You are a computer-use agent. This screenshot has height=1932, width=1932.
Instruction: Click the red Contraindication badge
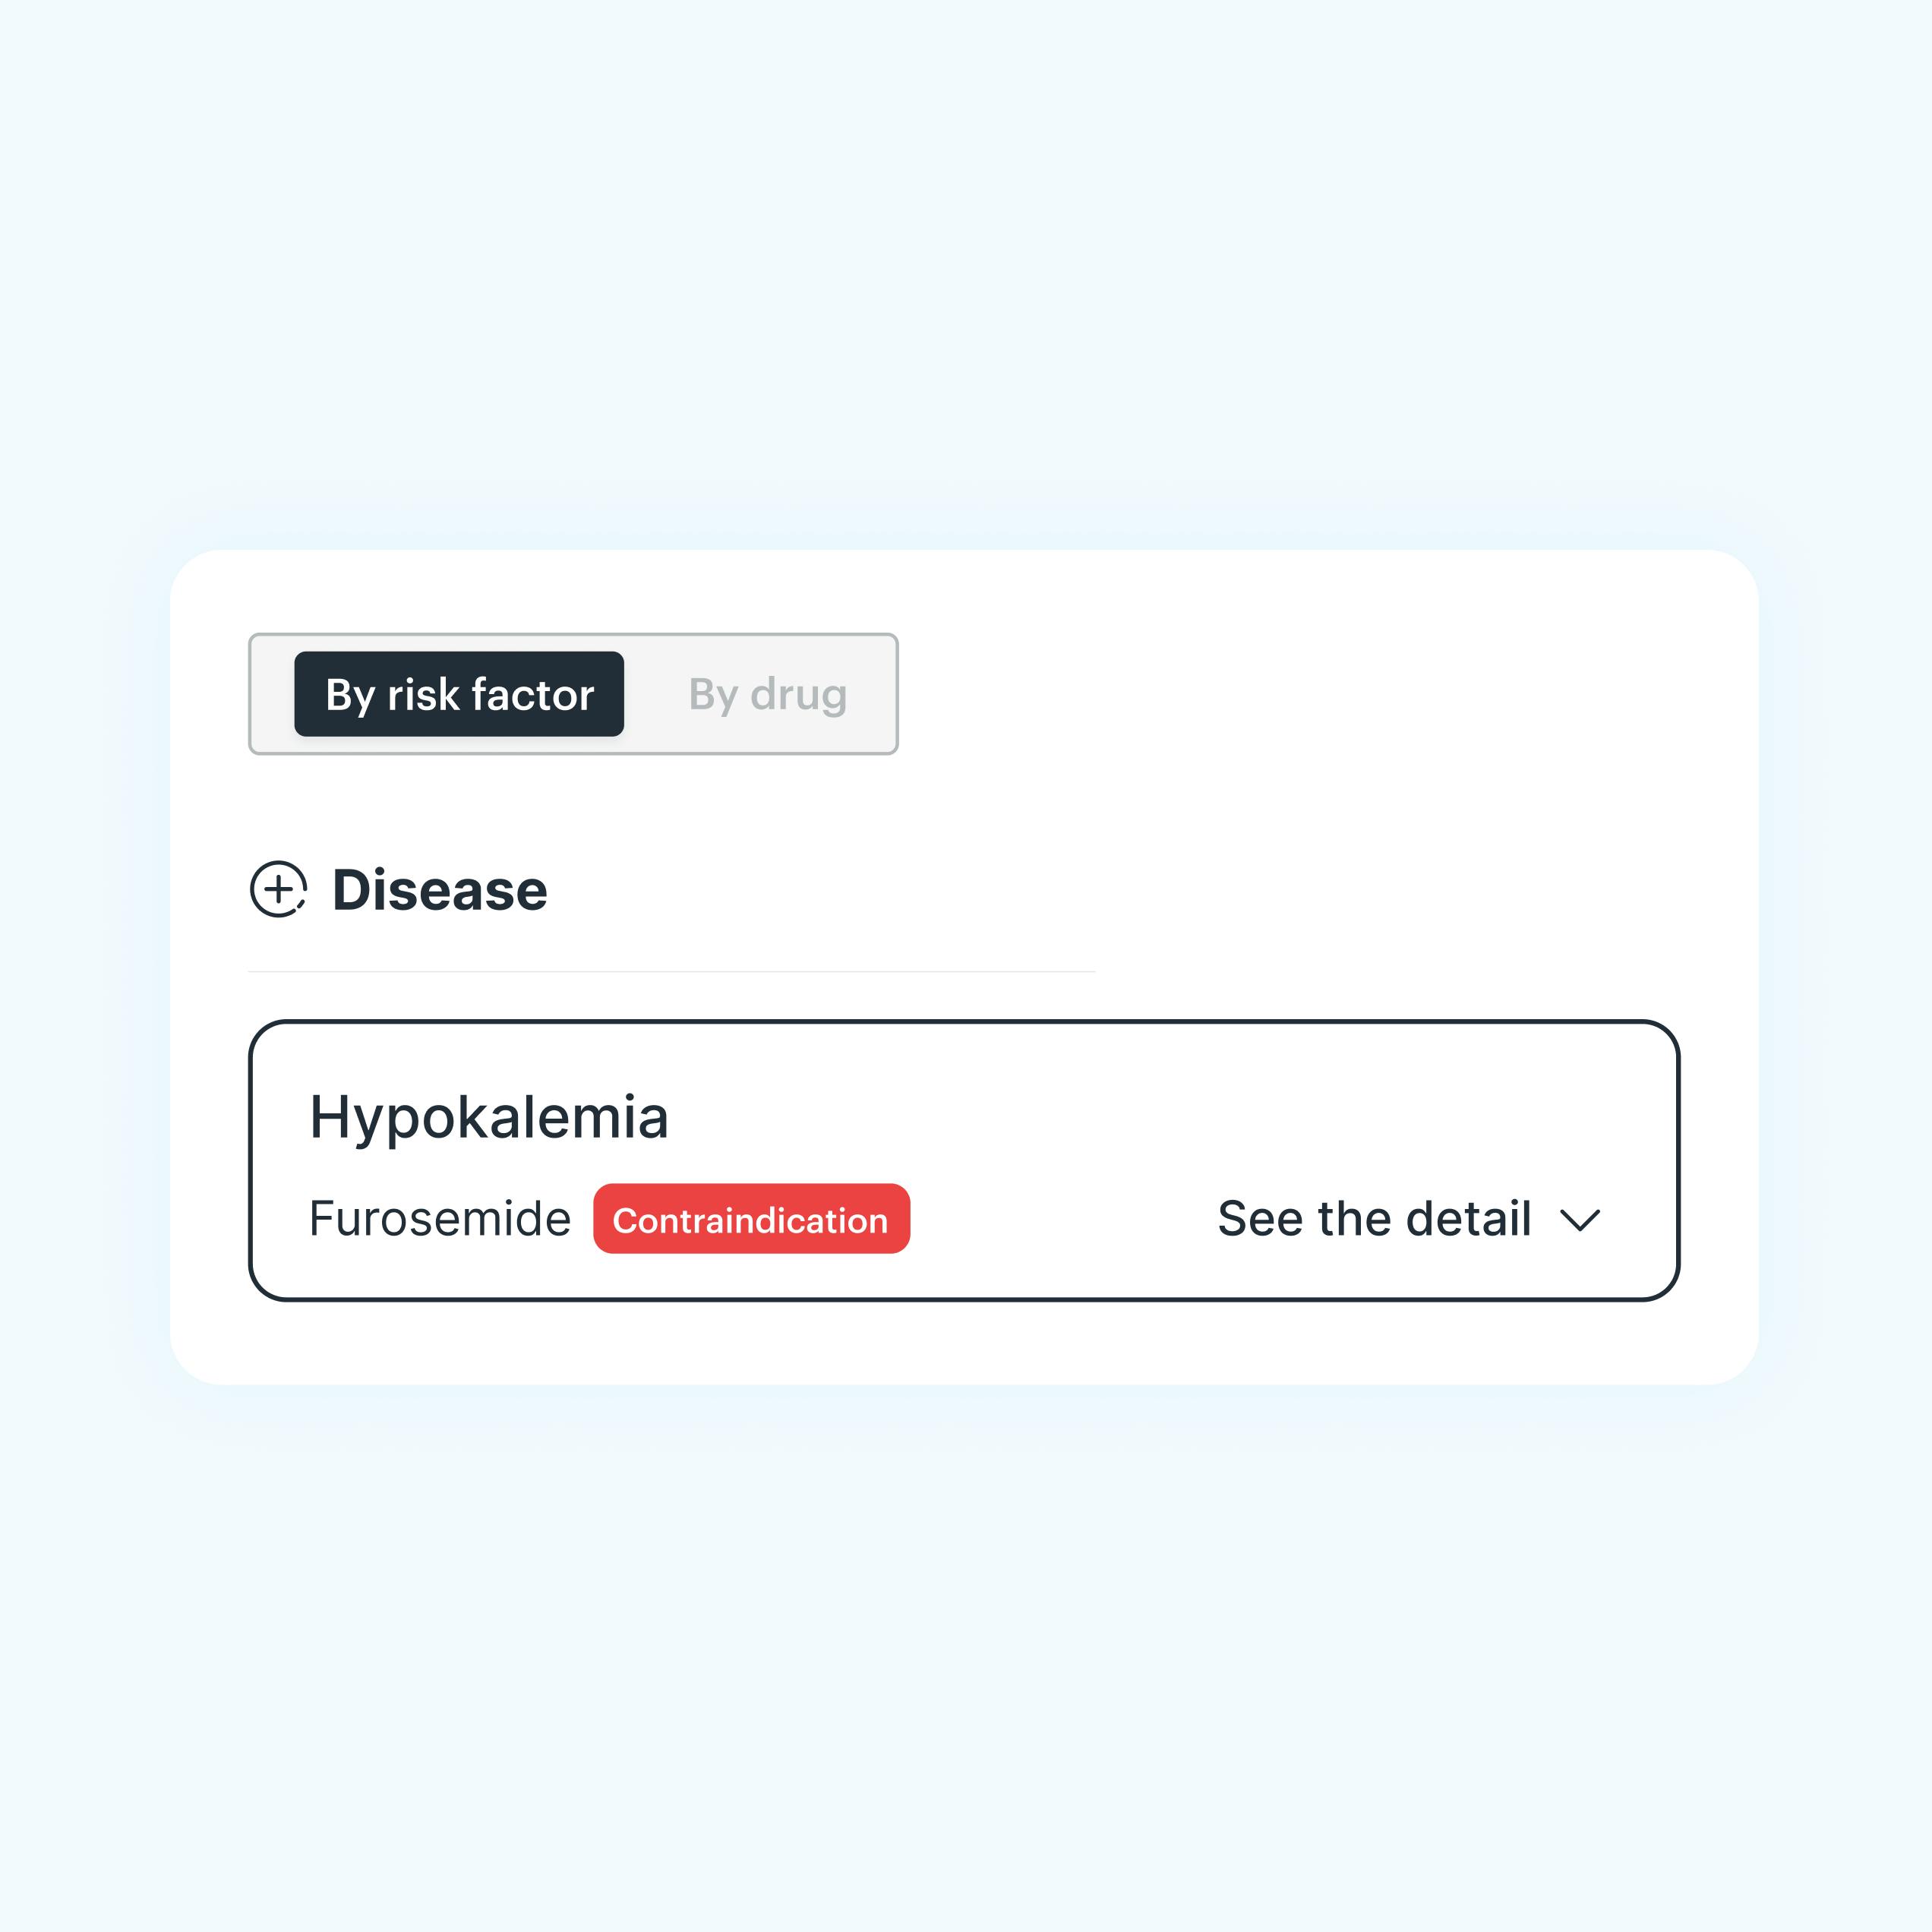pos(751,1219)
